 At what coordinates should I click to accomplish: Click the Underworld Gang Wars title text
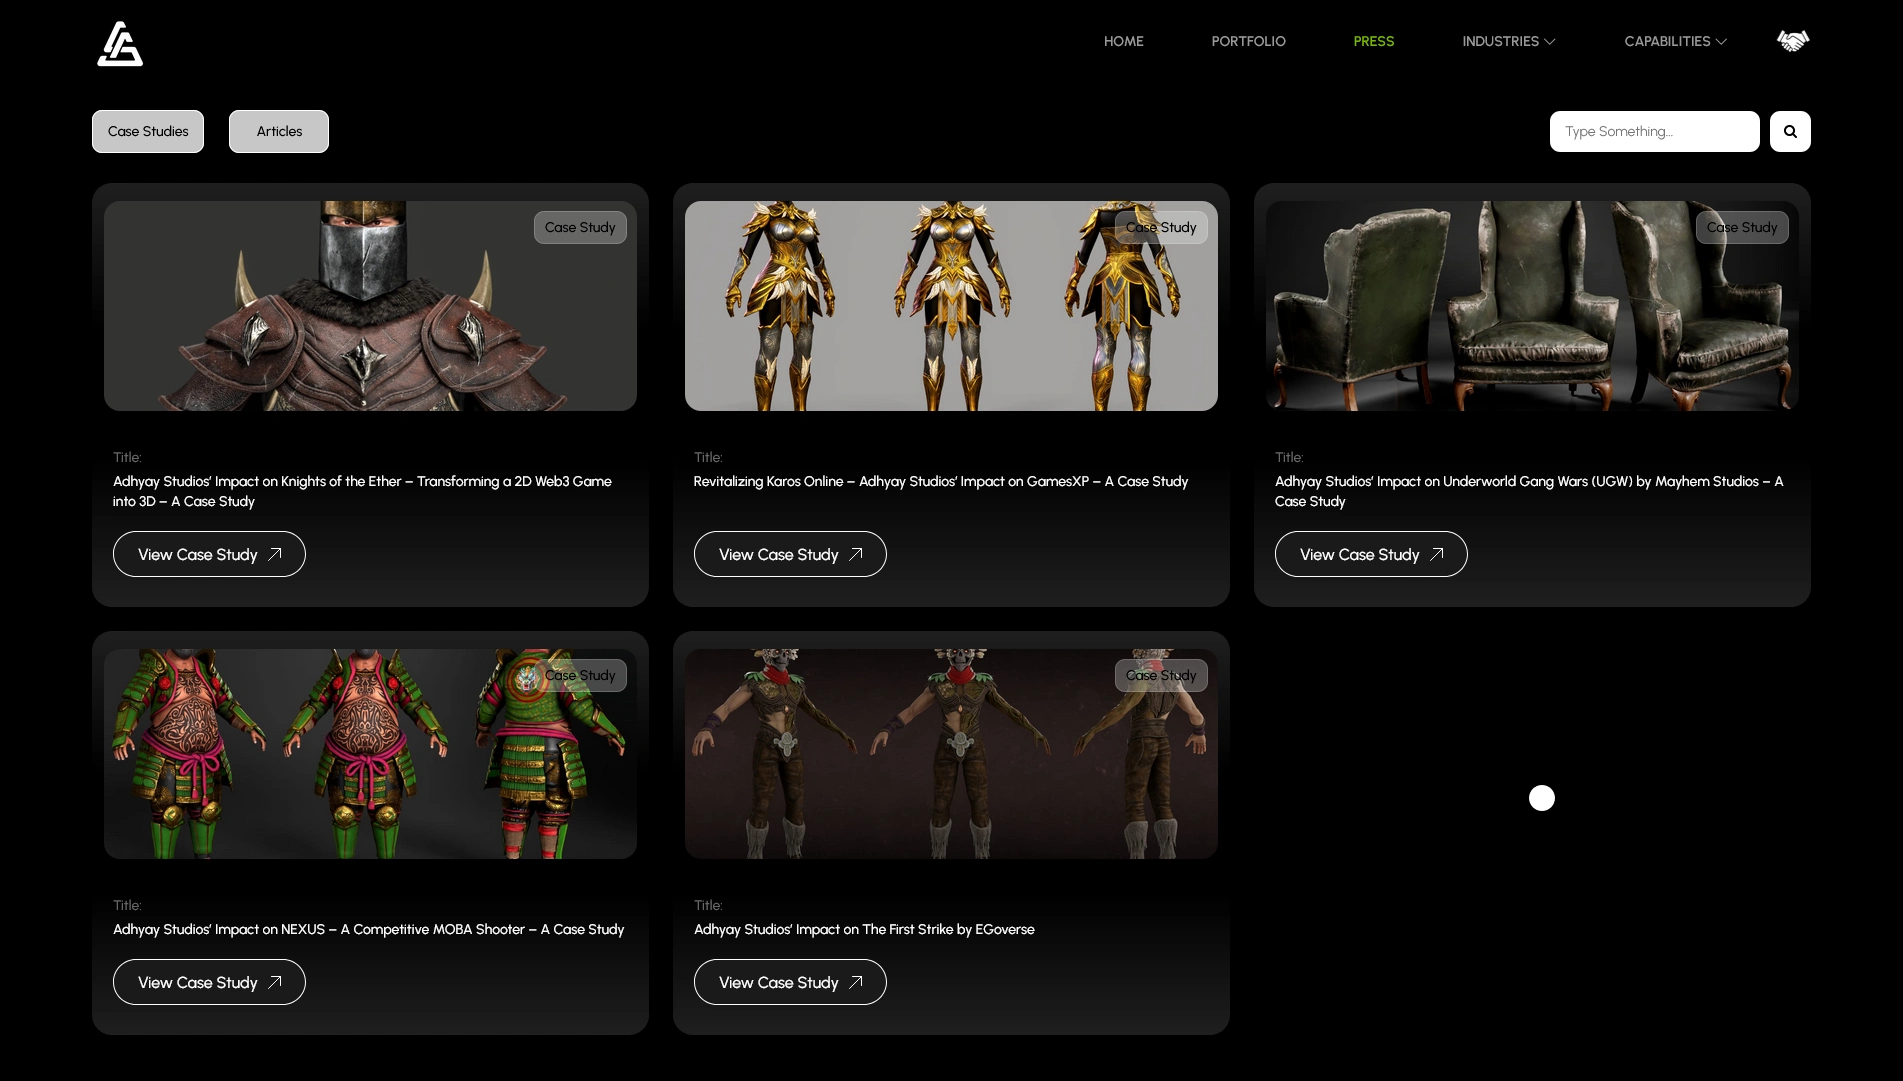1529,491
